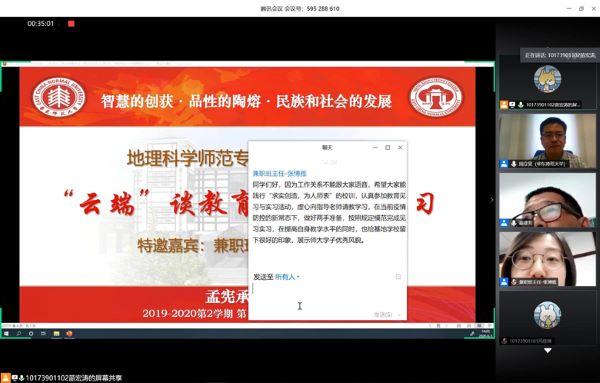Open the PowerPoint icon on shared taskbar
The height and width of the screenshot is (383, 600).
click(x=69, y=334)
